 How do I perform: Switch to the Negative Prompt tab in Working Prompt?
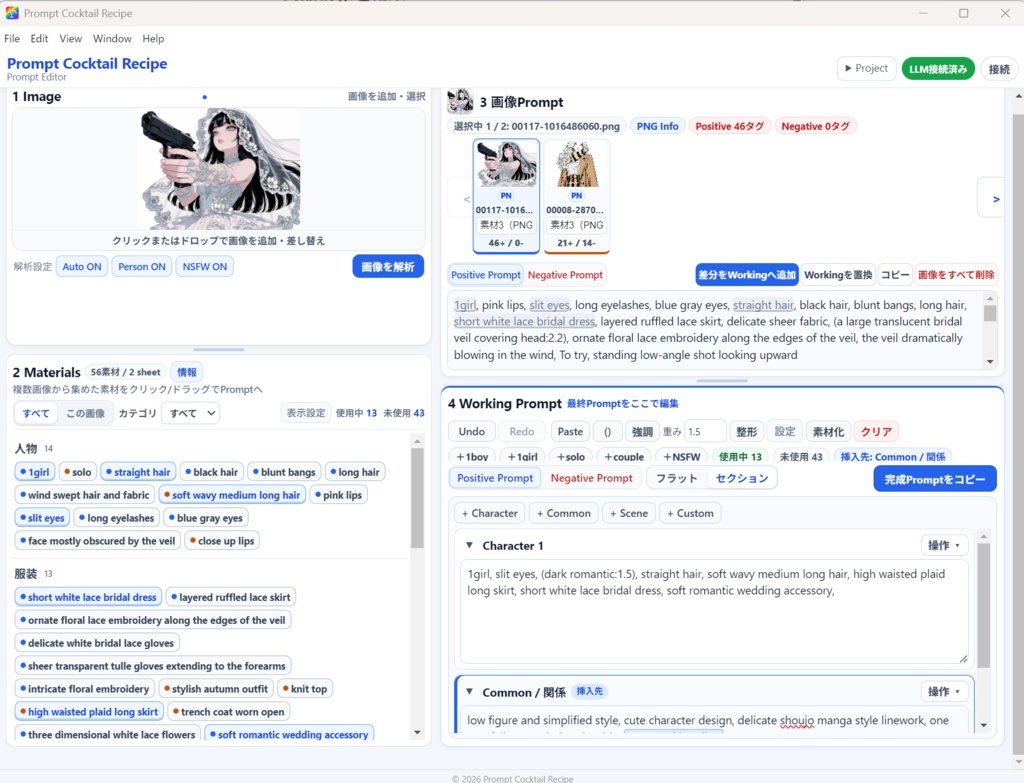point(591,478)
